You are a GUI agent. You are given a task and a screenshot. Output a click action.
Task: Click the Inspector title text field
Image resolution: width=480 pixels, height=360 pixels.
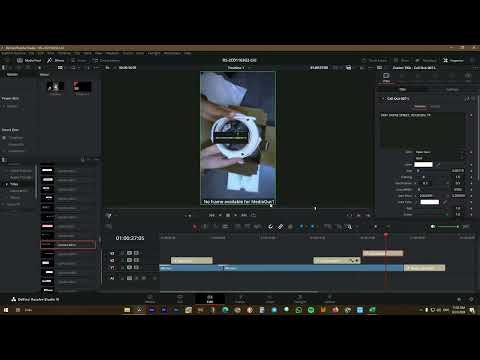[423, 129]
